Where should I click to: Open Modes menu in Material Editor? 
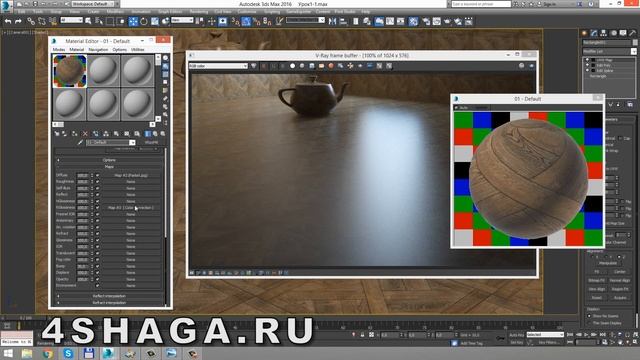[x=59, y=49]
